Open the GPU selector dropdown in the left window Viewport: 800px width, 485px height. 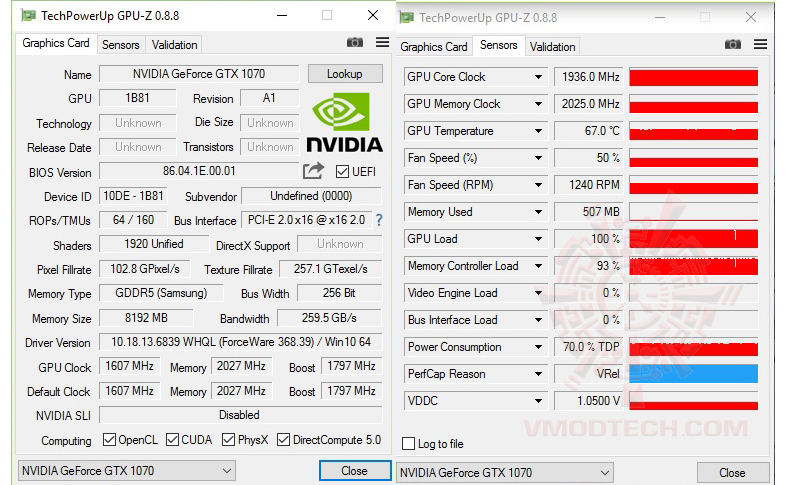[127, 470]
